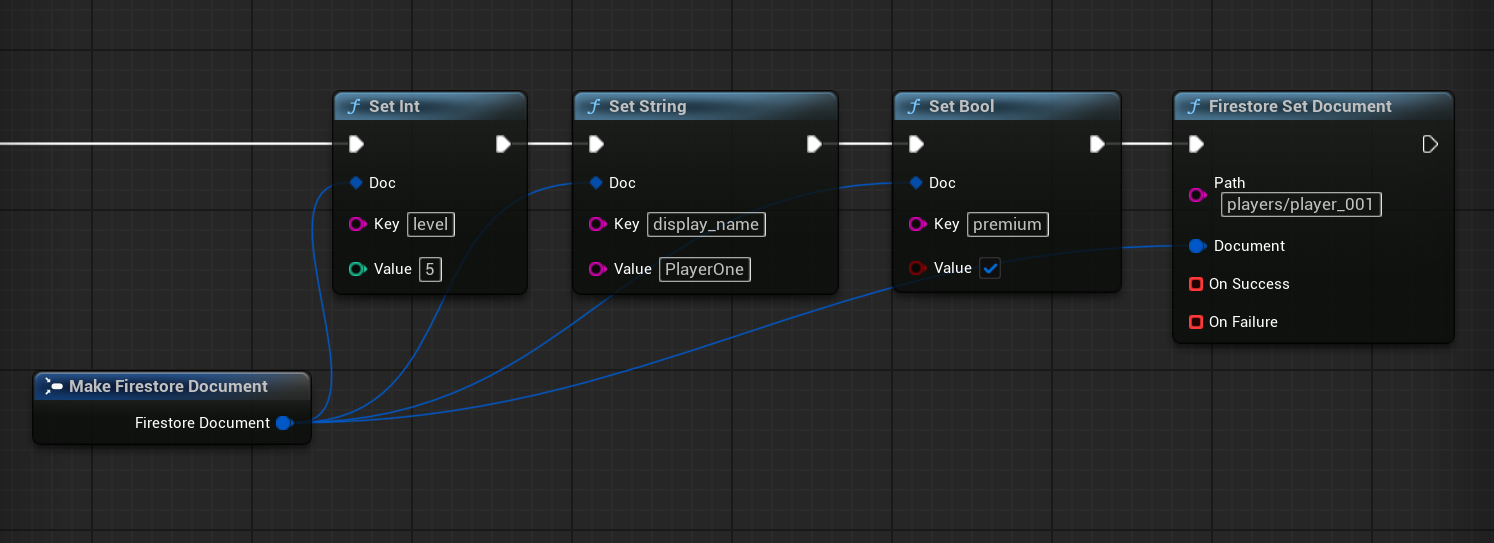
Task: Uncheck the Set Bool Value checkbox
Action: pyautogui.click(x=990, y=269)
